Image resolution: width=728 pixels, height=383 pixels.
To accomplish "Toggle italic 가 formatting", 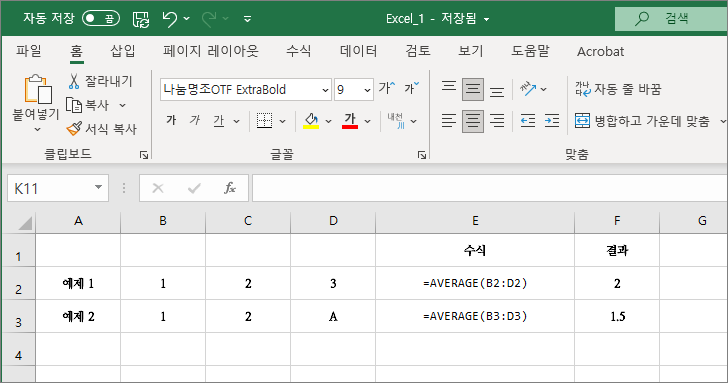I will (x=195, y=121).
